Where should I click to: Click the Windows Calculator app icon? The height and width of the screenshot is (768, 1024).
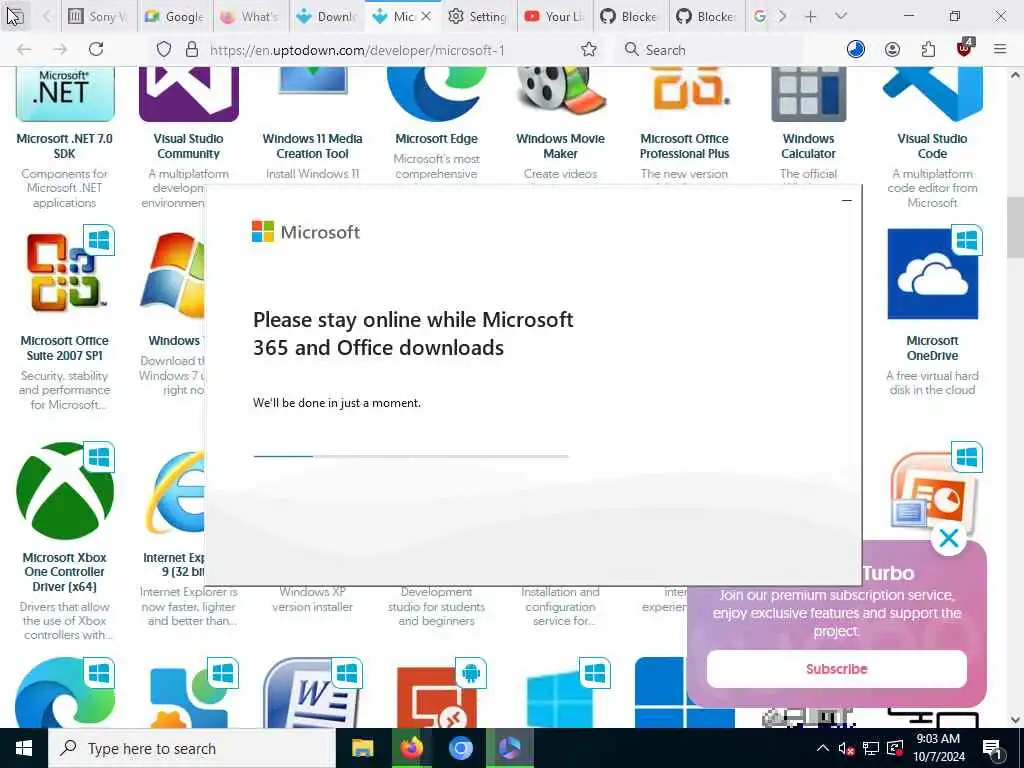808,94
